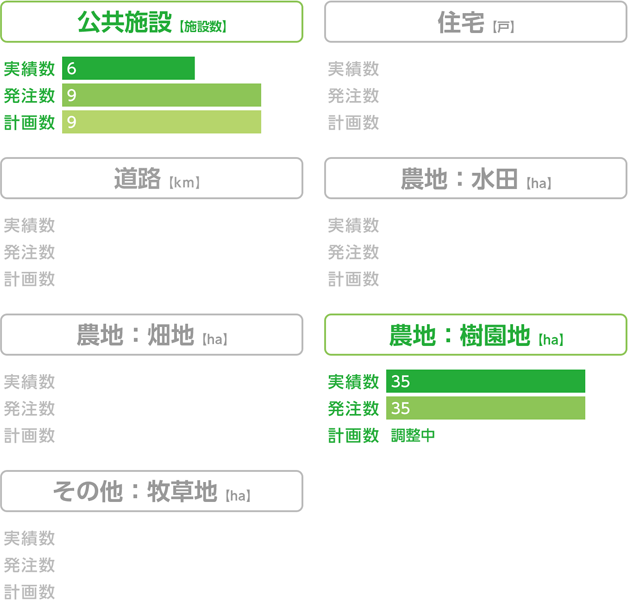Select the 農地:水田 header box

click(x=476, y=178)
